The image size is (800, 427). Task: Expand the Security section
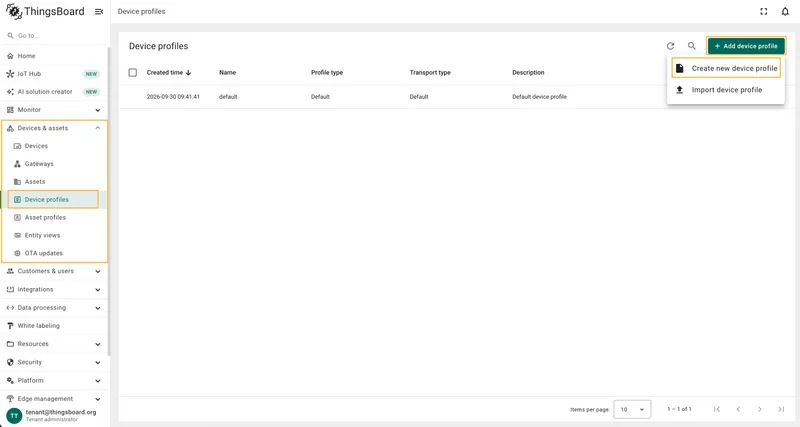[x=55, y=362]
